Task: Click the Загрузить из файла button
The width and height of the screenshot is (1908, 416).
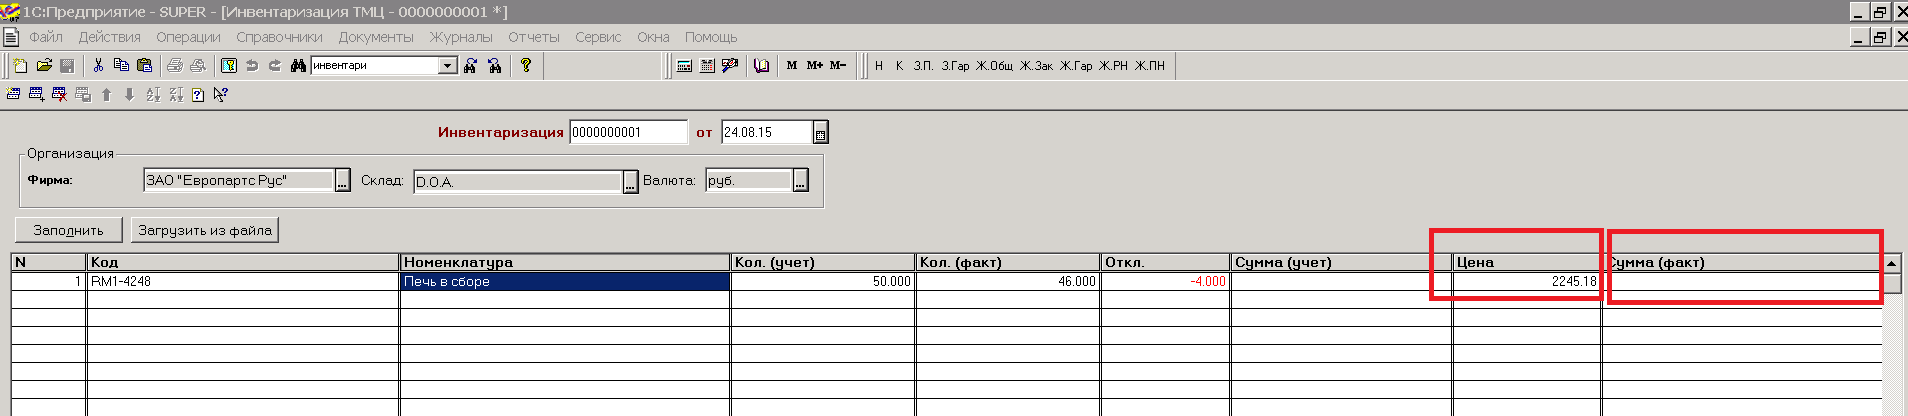Action: click(x=205, y=230)
